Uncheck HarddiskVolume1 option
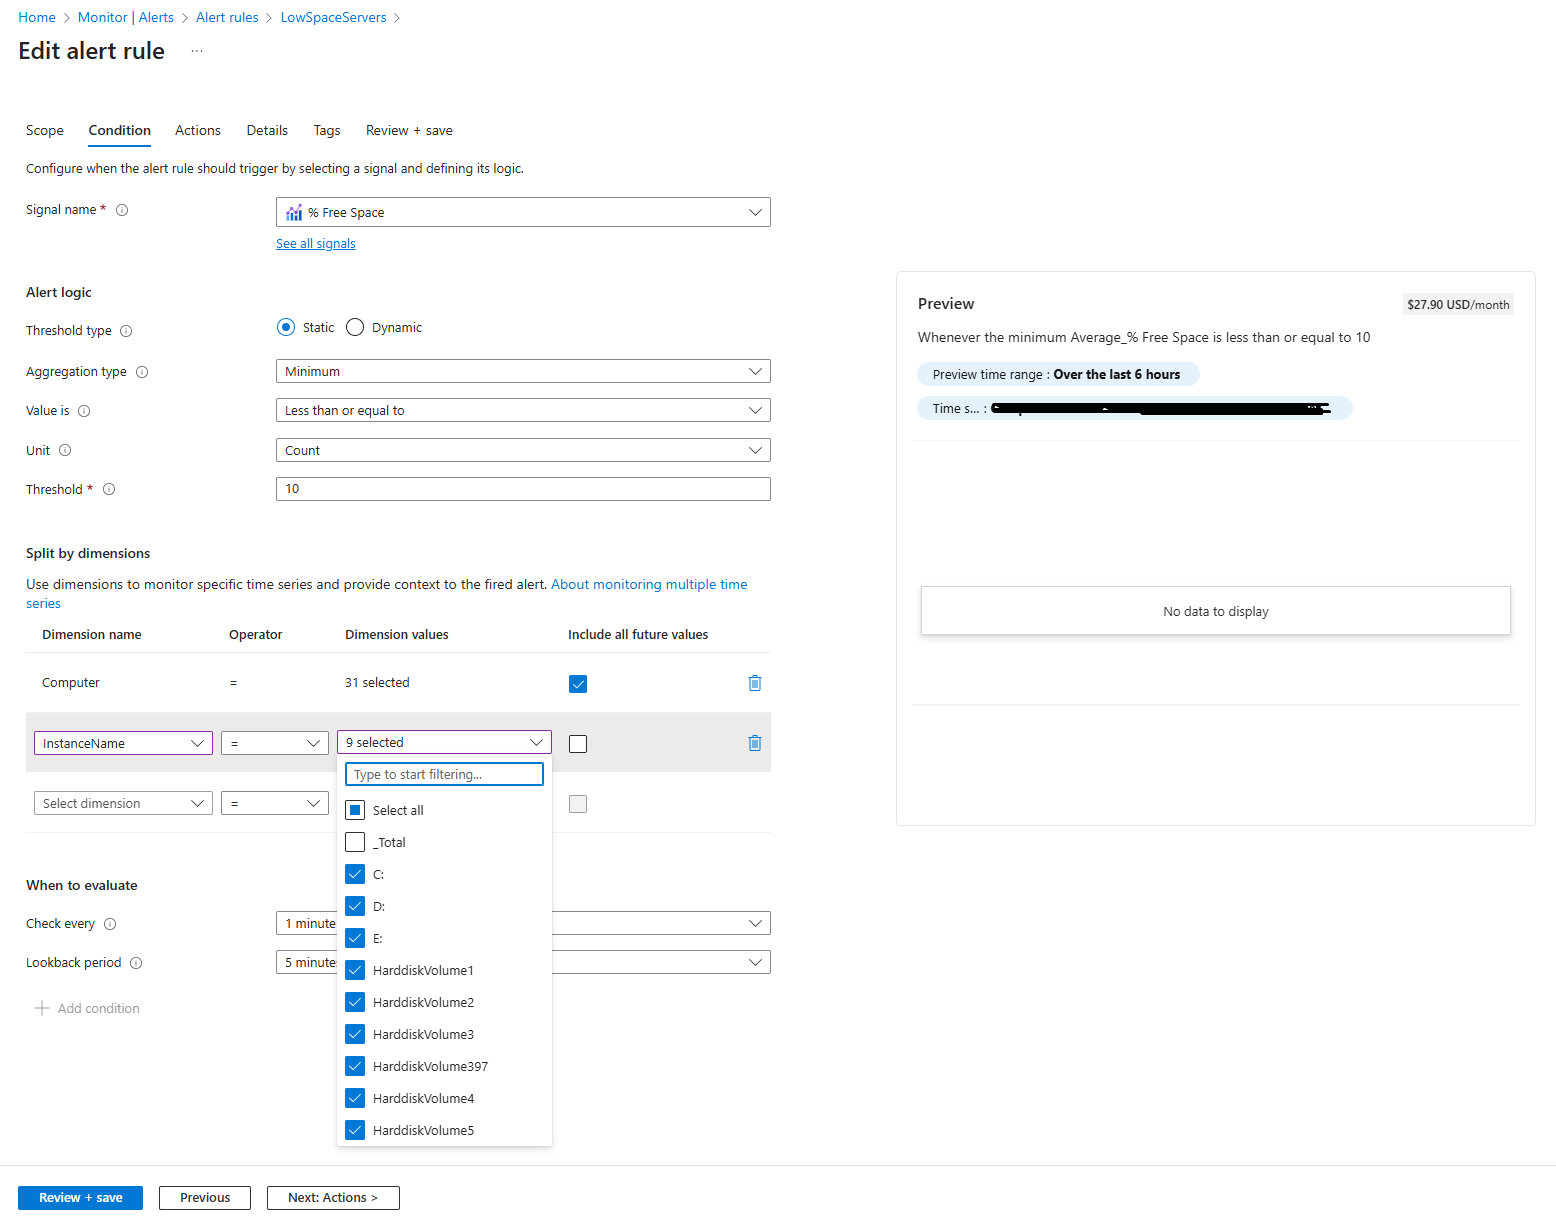Image resolution: width=1556 pixels, height=1223 pixels. coord(355,970)
